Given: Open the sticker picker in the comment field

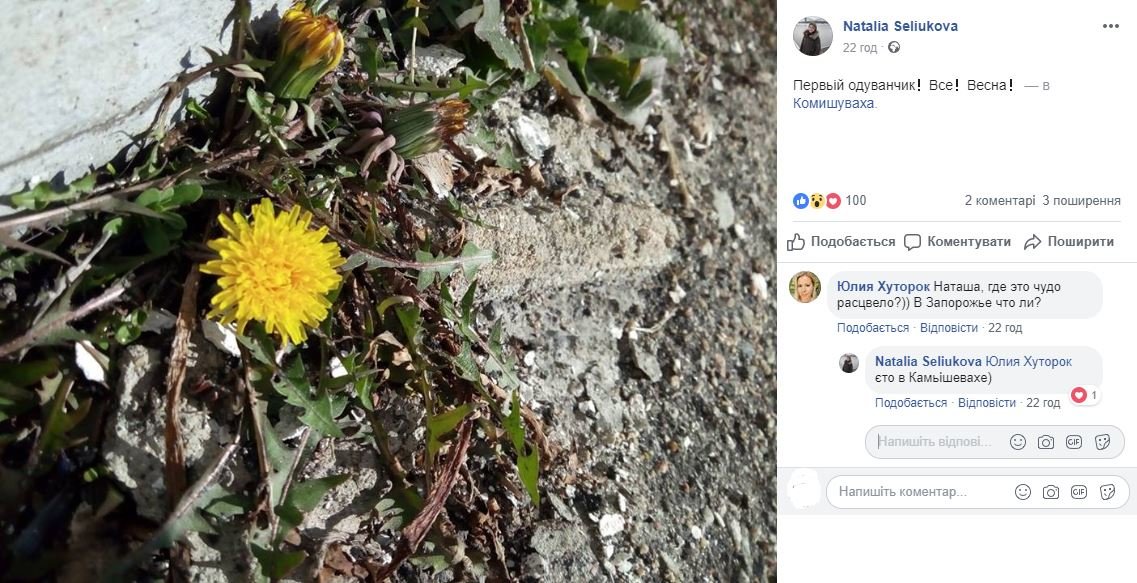Looking at the screenshot, I should pyautogui.click(x=1108, y=492).
